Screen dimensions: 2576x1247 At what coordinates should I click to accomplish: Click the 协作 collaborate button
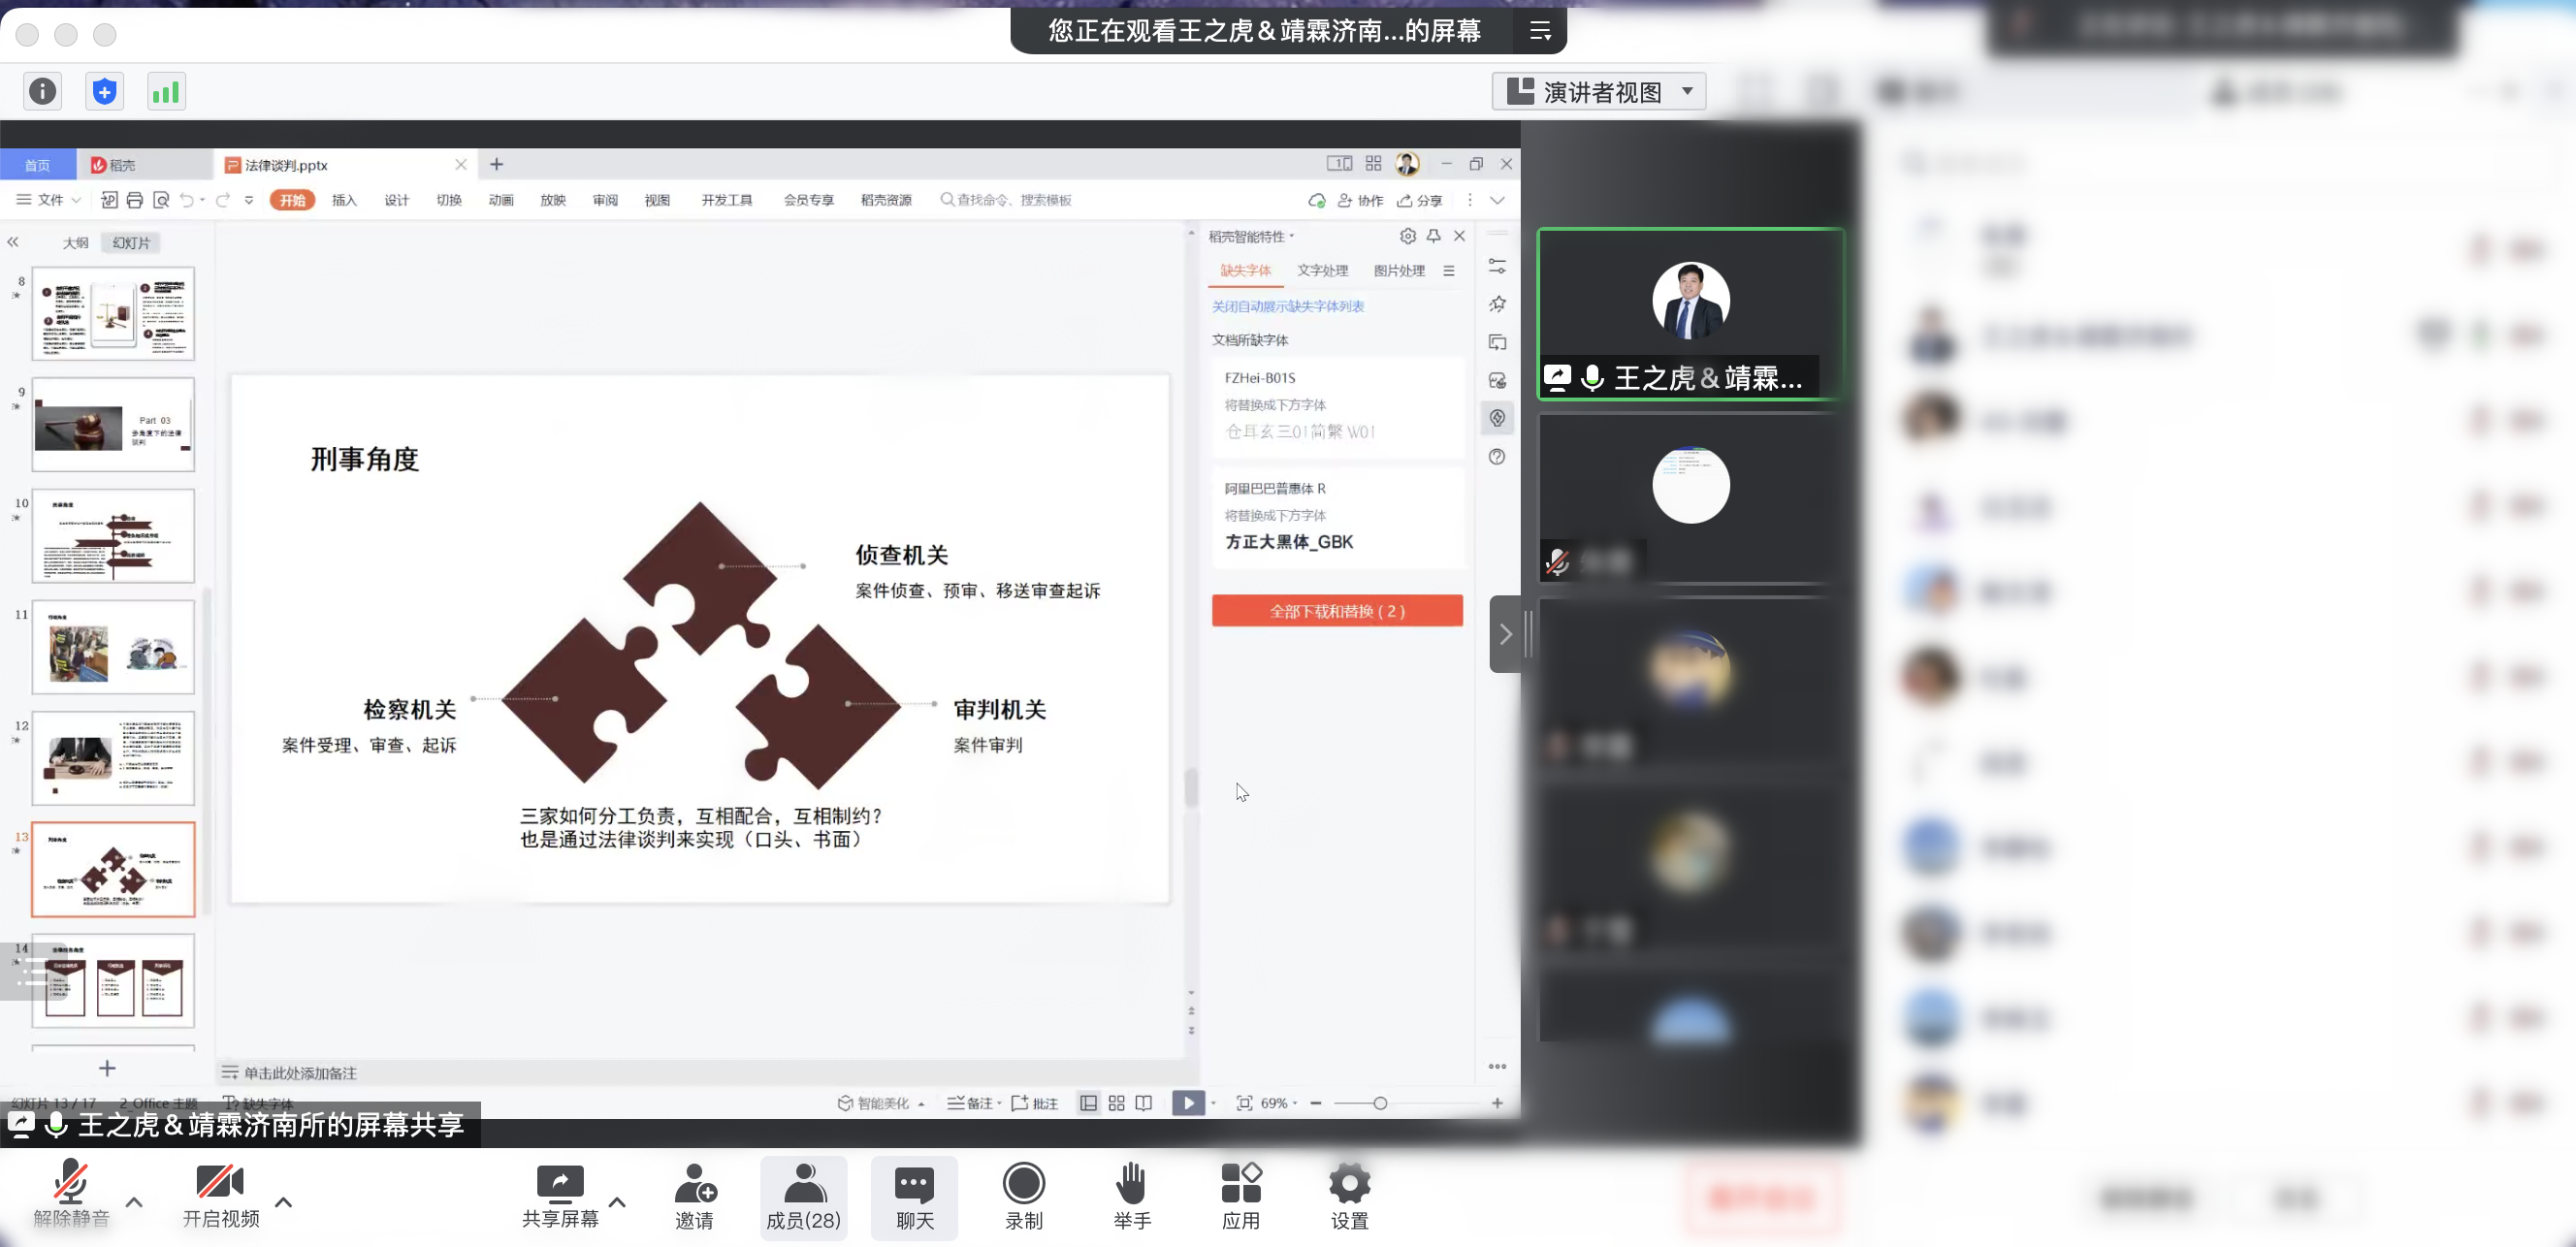[x=1360, y=200]
